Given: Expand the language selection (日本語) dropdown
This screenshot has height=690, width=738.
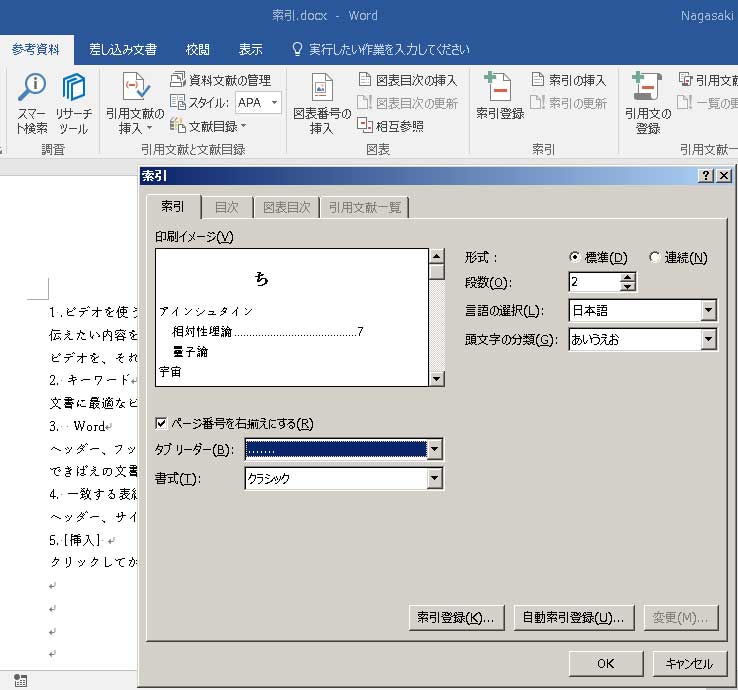Looking at the screenshot, I should 708,311.
